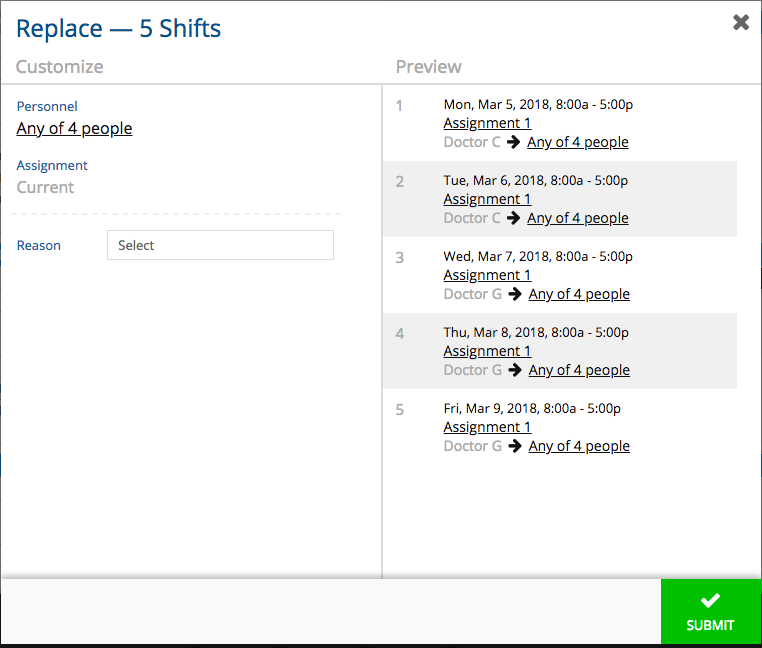Image resolution: width=762 pixels, height=648 pixels.
Task: Open Assignment 1 link for Mon, Mar 5
Action: pyautogui.click(x=487, y=123)
